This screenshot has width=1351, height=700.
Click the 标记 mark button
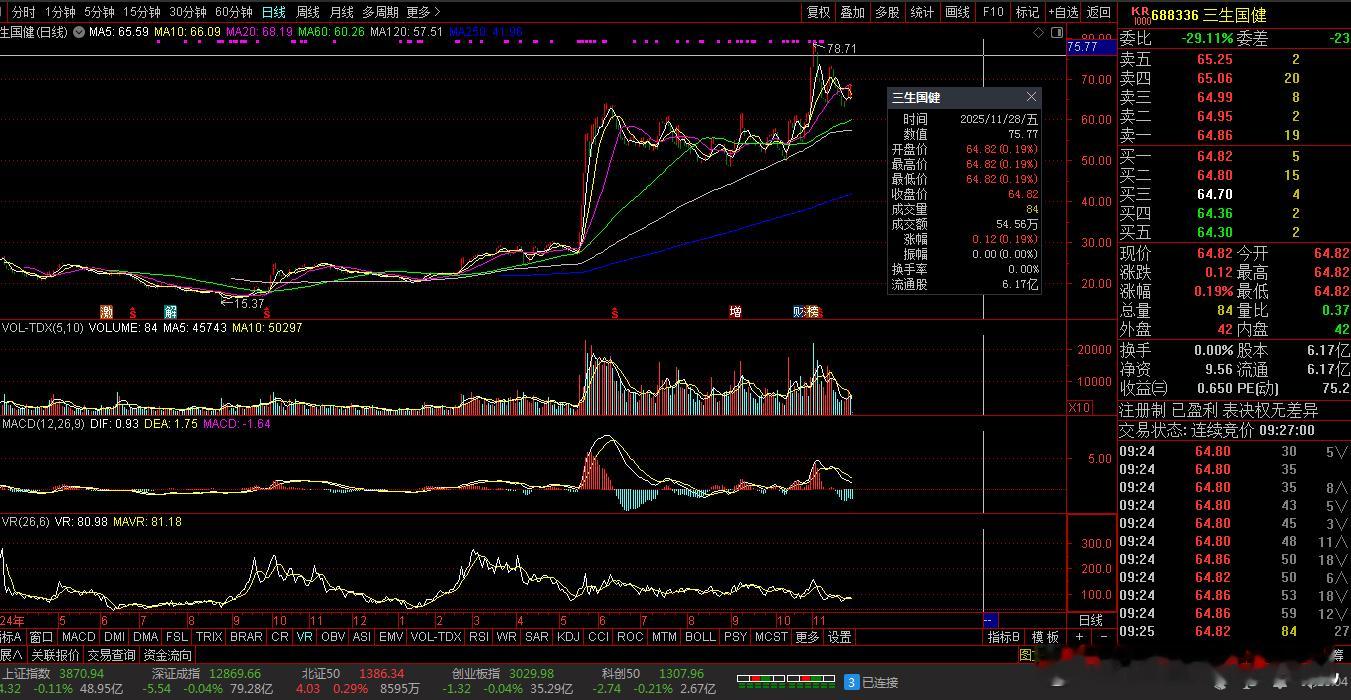coord(1027,12)
